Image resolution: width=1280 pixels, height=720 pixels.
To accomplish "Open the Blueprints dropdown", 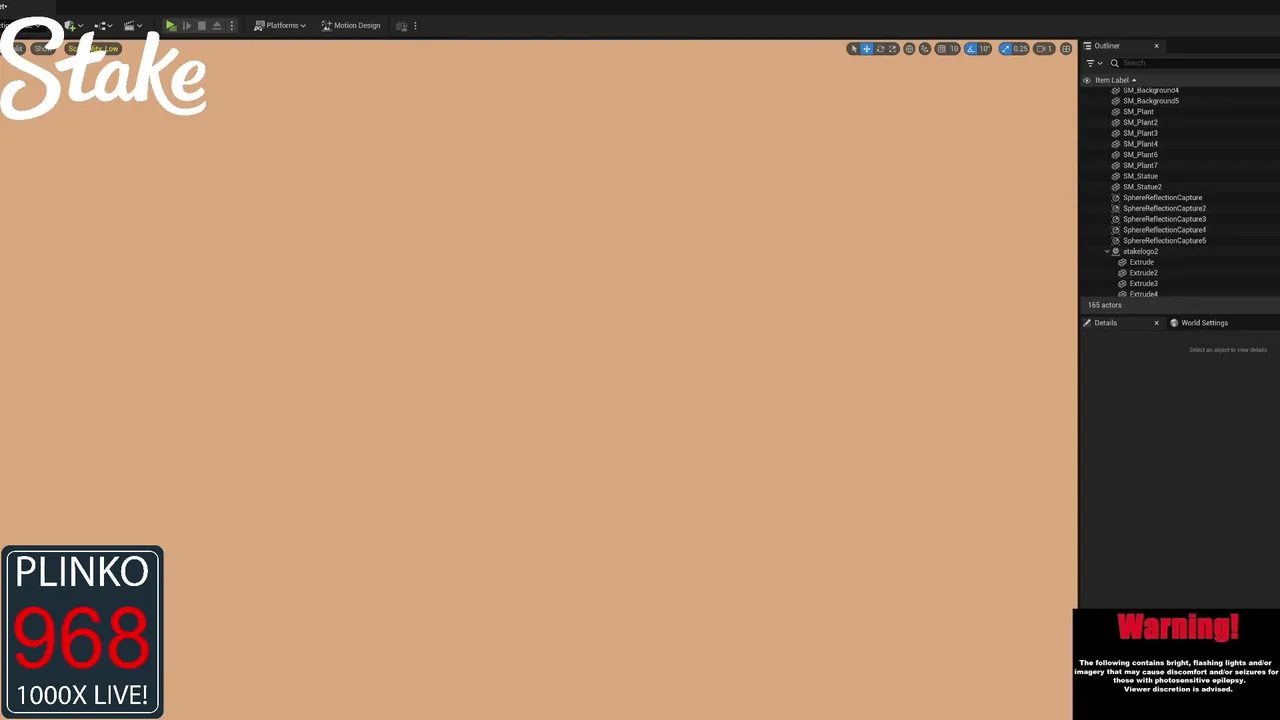I will [102, 26].
